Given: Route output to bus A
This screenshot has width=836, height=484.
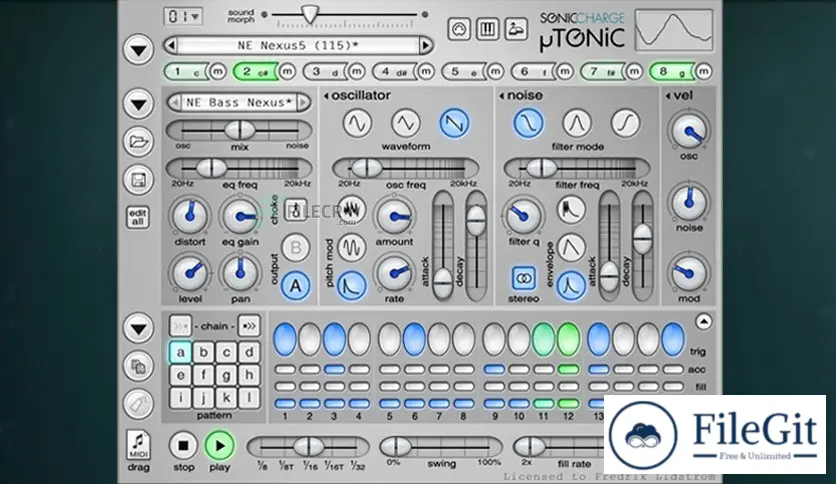Looking at the screenshot, I should [295, 286].
